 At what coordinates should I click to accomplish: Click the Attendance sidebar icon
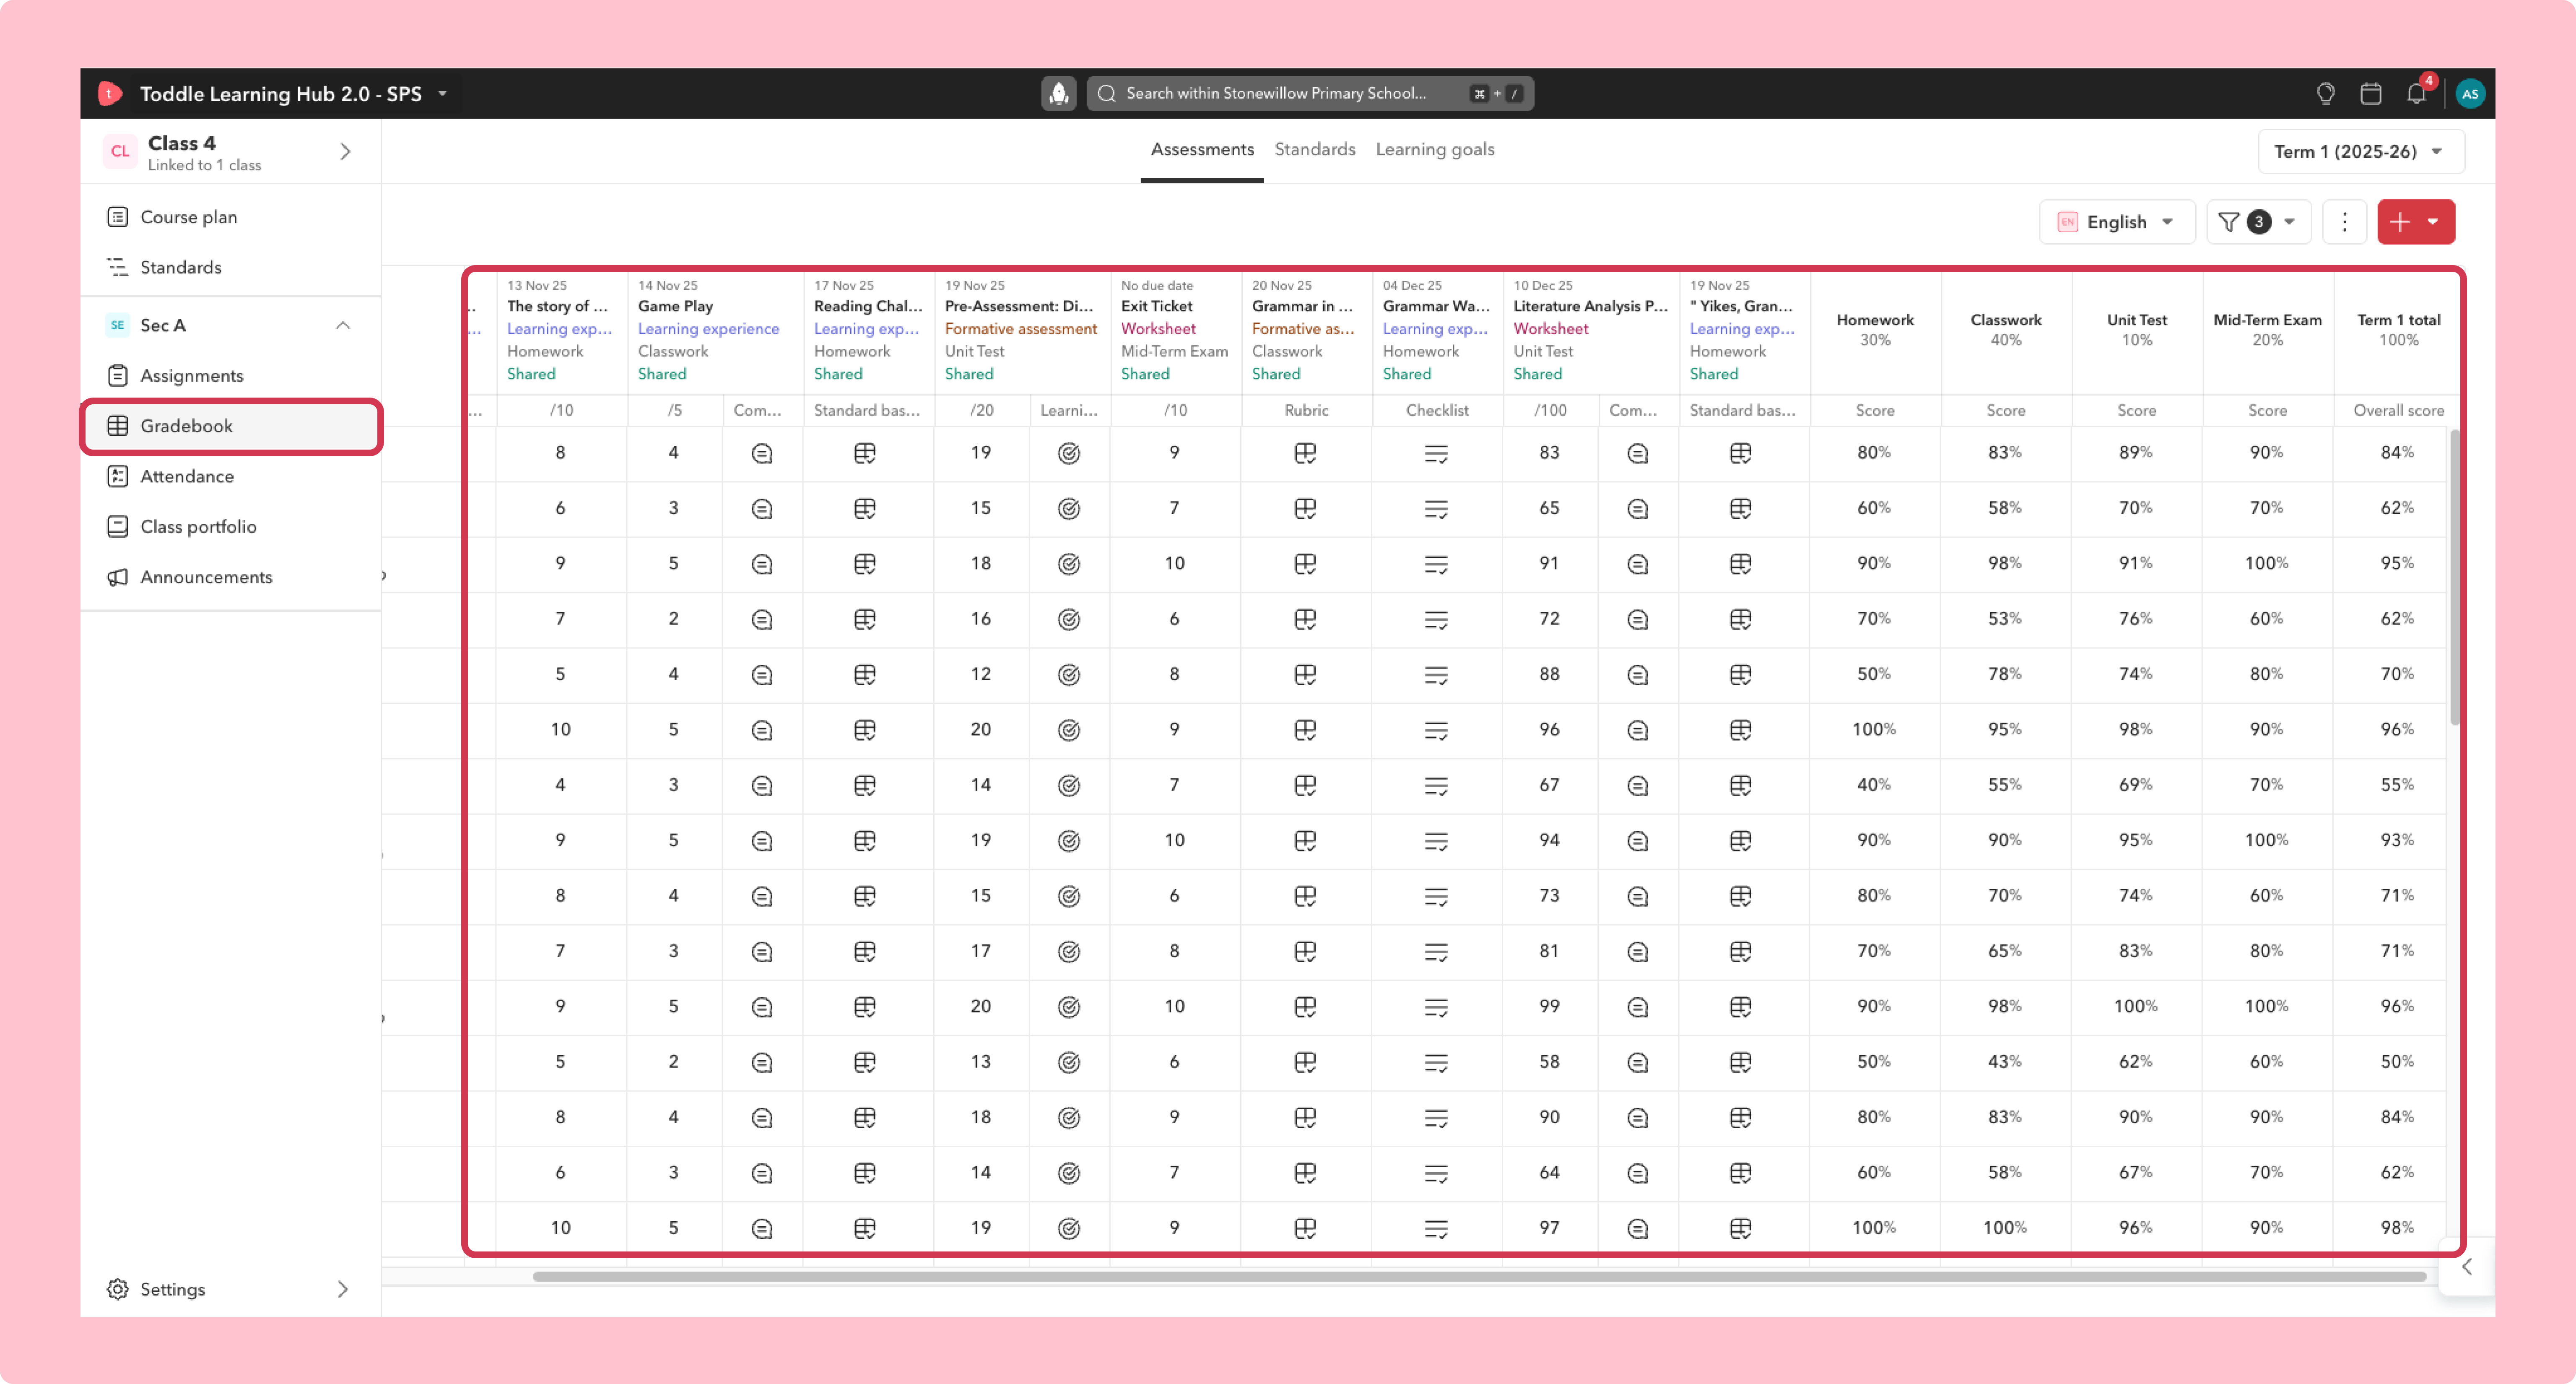(117, 476)
